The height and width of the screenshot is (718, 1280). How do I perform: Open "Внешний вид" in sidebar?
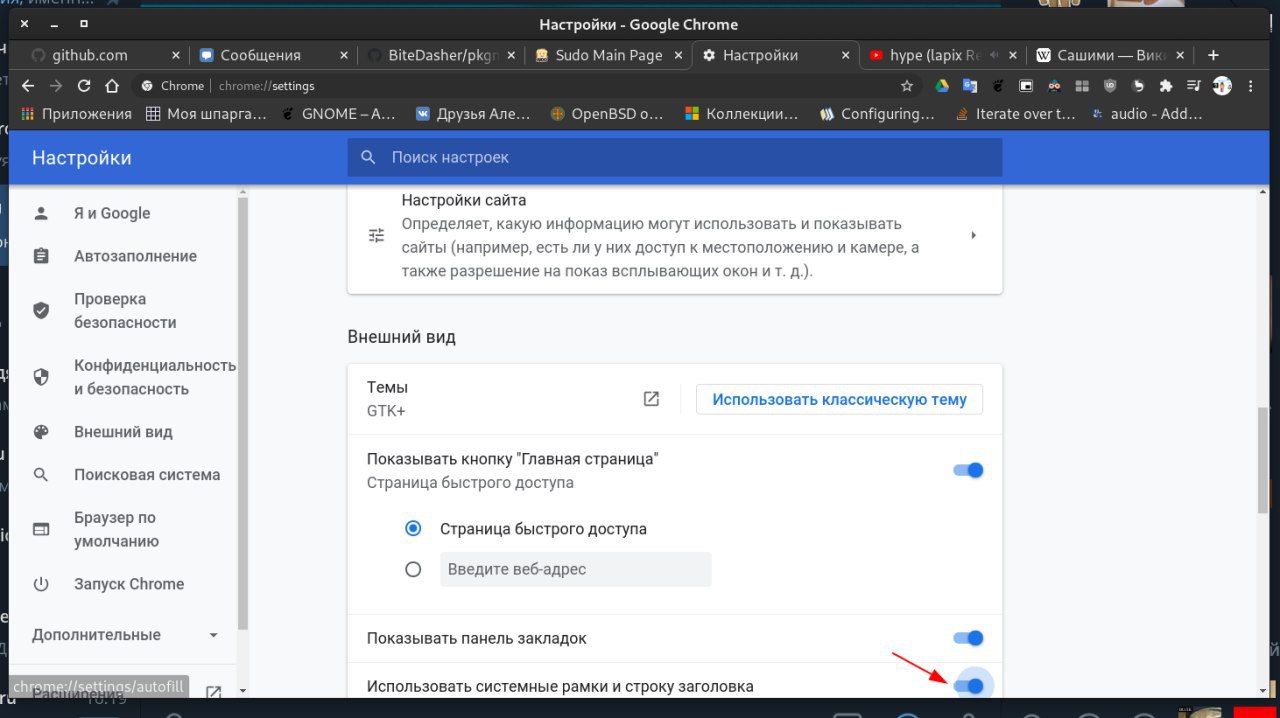coord(125,432)
